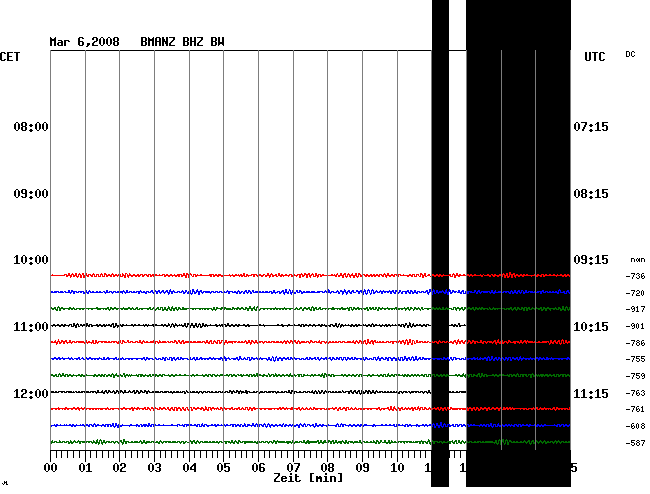Select the CET time label '12:00'
The width and height of the screenshot is (650, 494).
pos(31,393)
